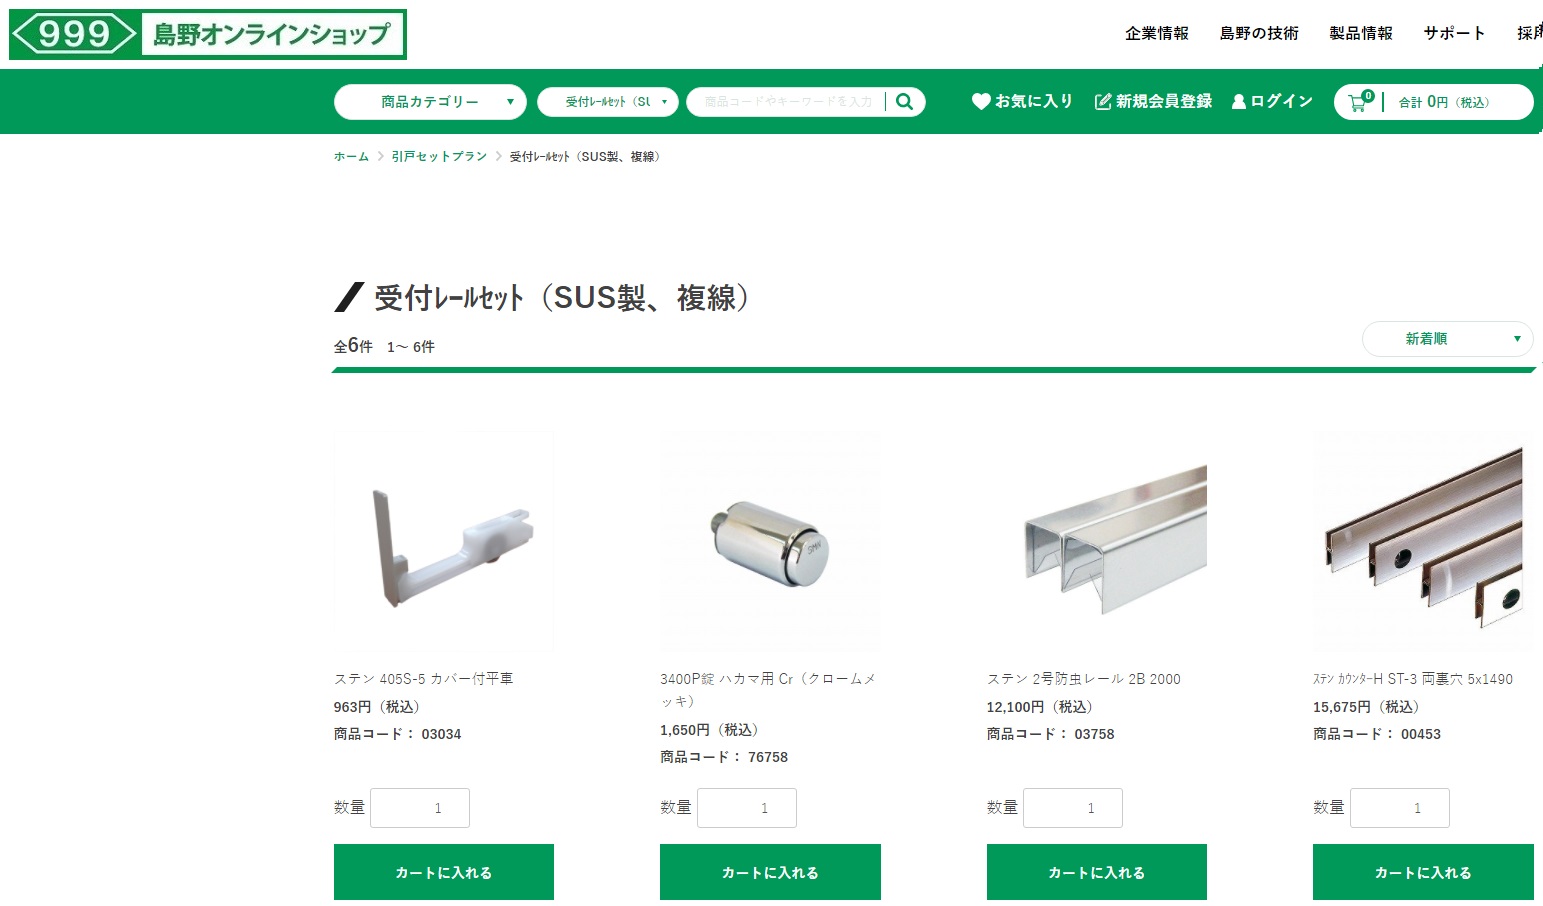Click the 999 島野オンラインショップ logo
1543x906 pixels.
tap(208, 35)
